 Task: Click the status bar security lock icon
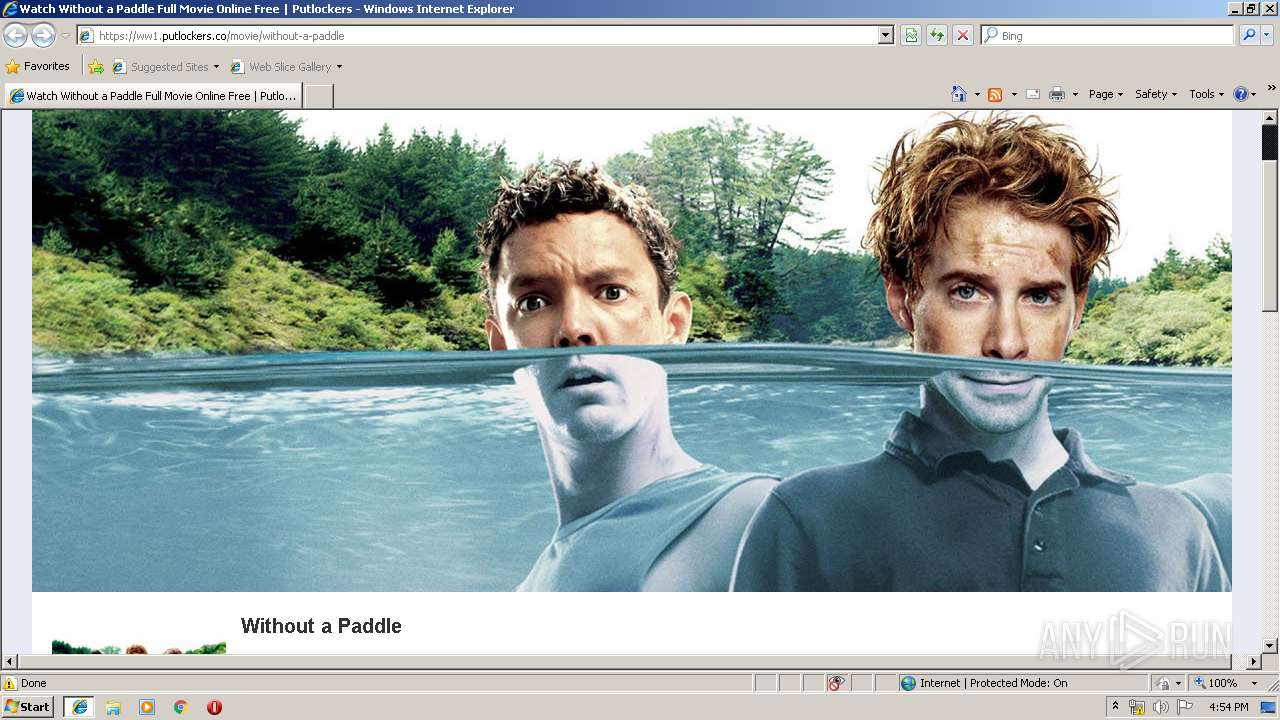click(x=1163, y=683)
